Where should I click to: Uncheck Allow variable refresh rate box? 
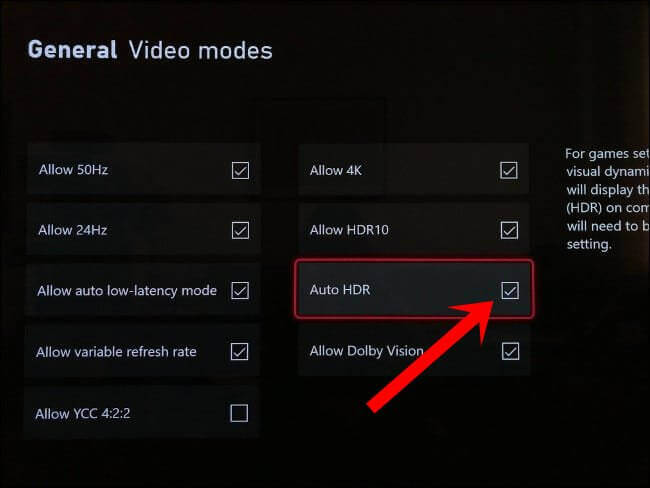[x=240, y=352]
